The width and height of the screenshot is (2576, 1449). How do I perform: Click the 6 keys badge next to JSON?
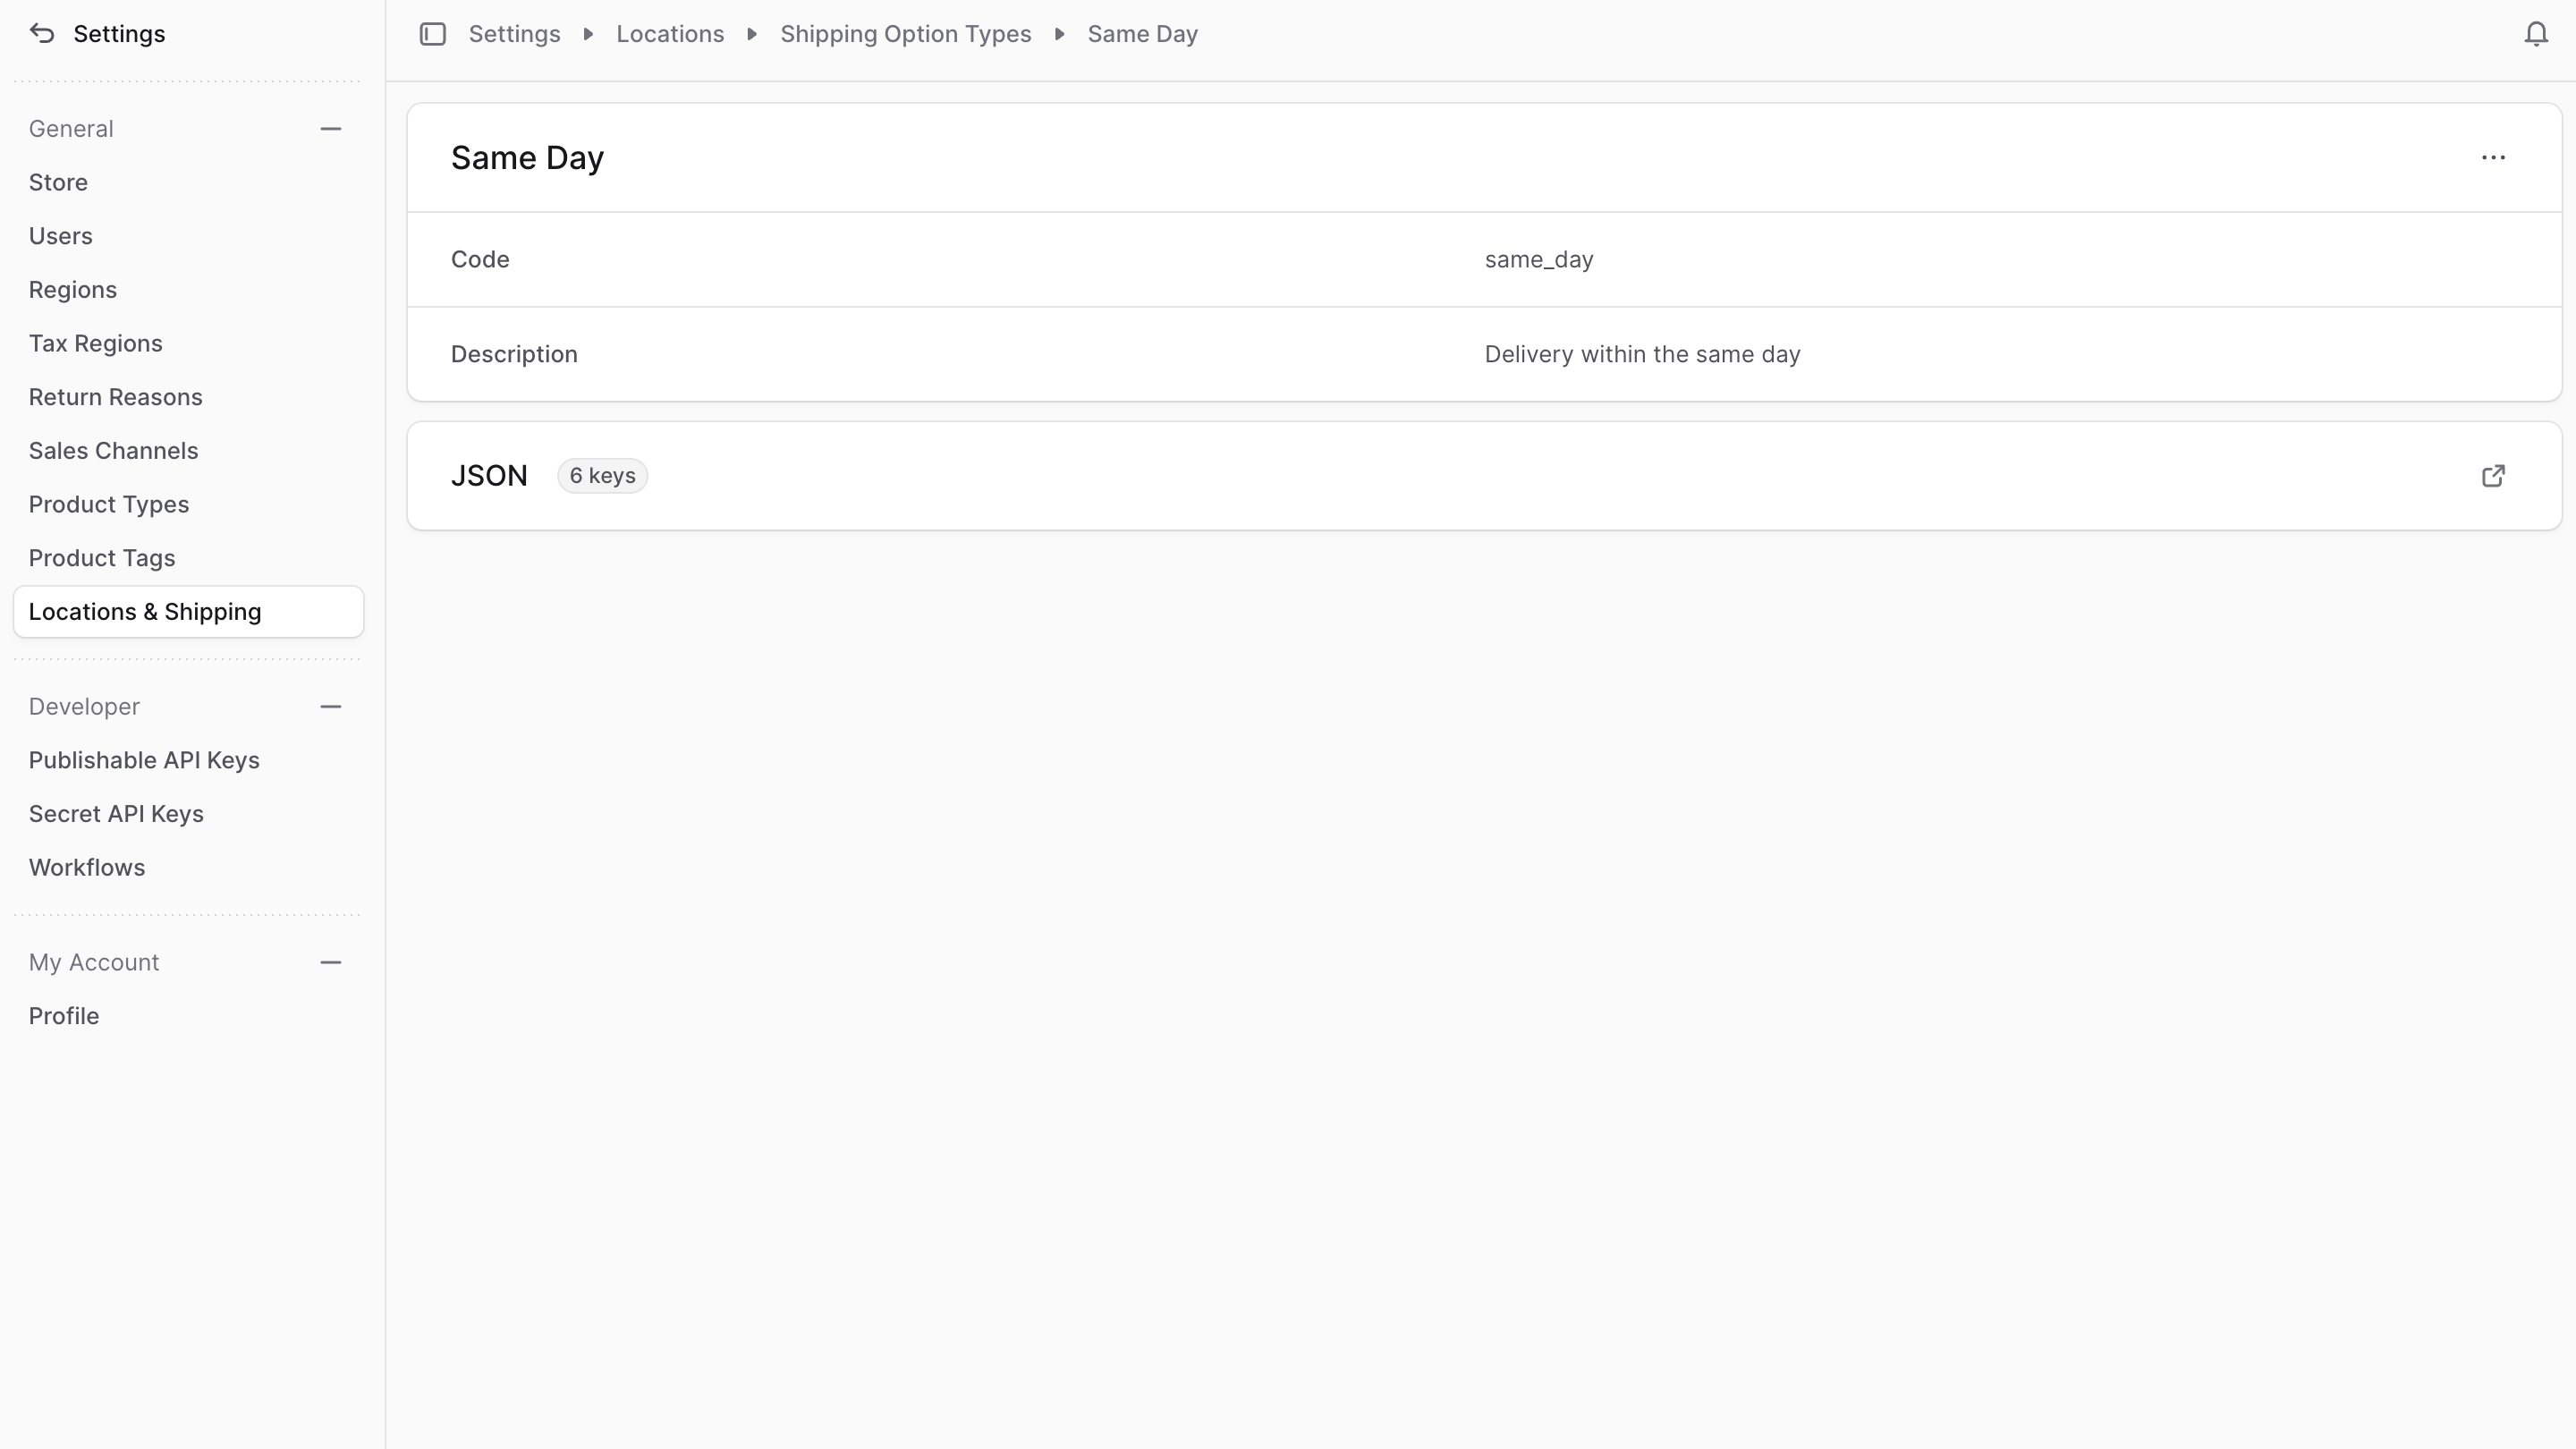pyautogui.click(x=602, y=475)
